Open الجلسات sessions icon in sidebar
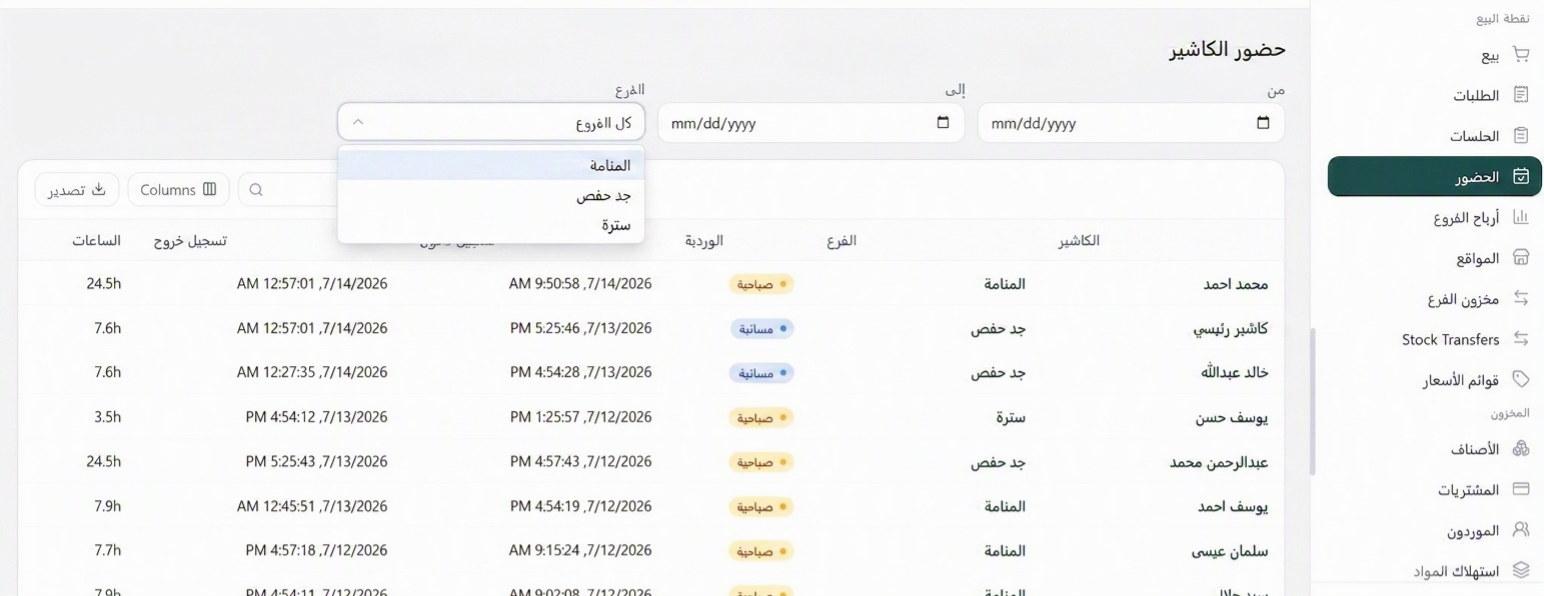 click(x=1521, y=135)
